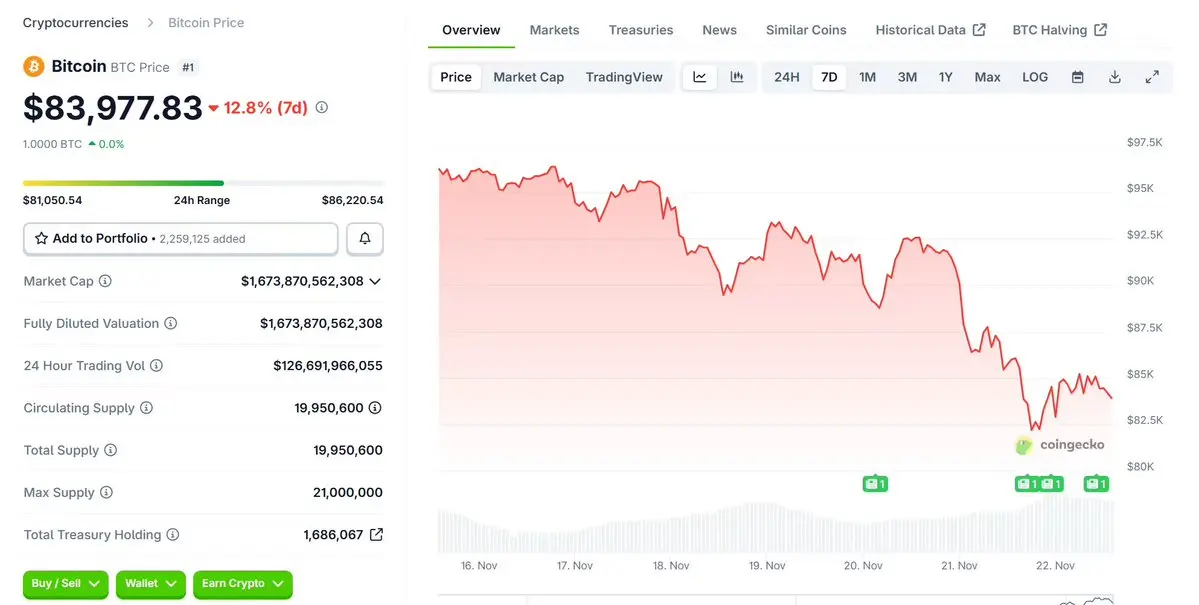Go to Cryptocurrencies breadcrumb link
Viewport: 1199px width, 605px height.
(75, 22)
